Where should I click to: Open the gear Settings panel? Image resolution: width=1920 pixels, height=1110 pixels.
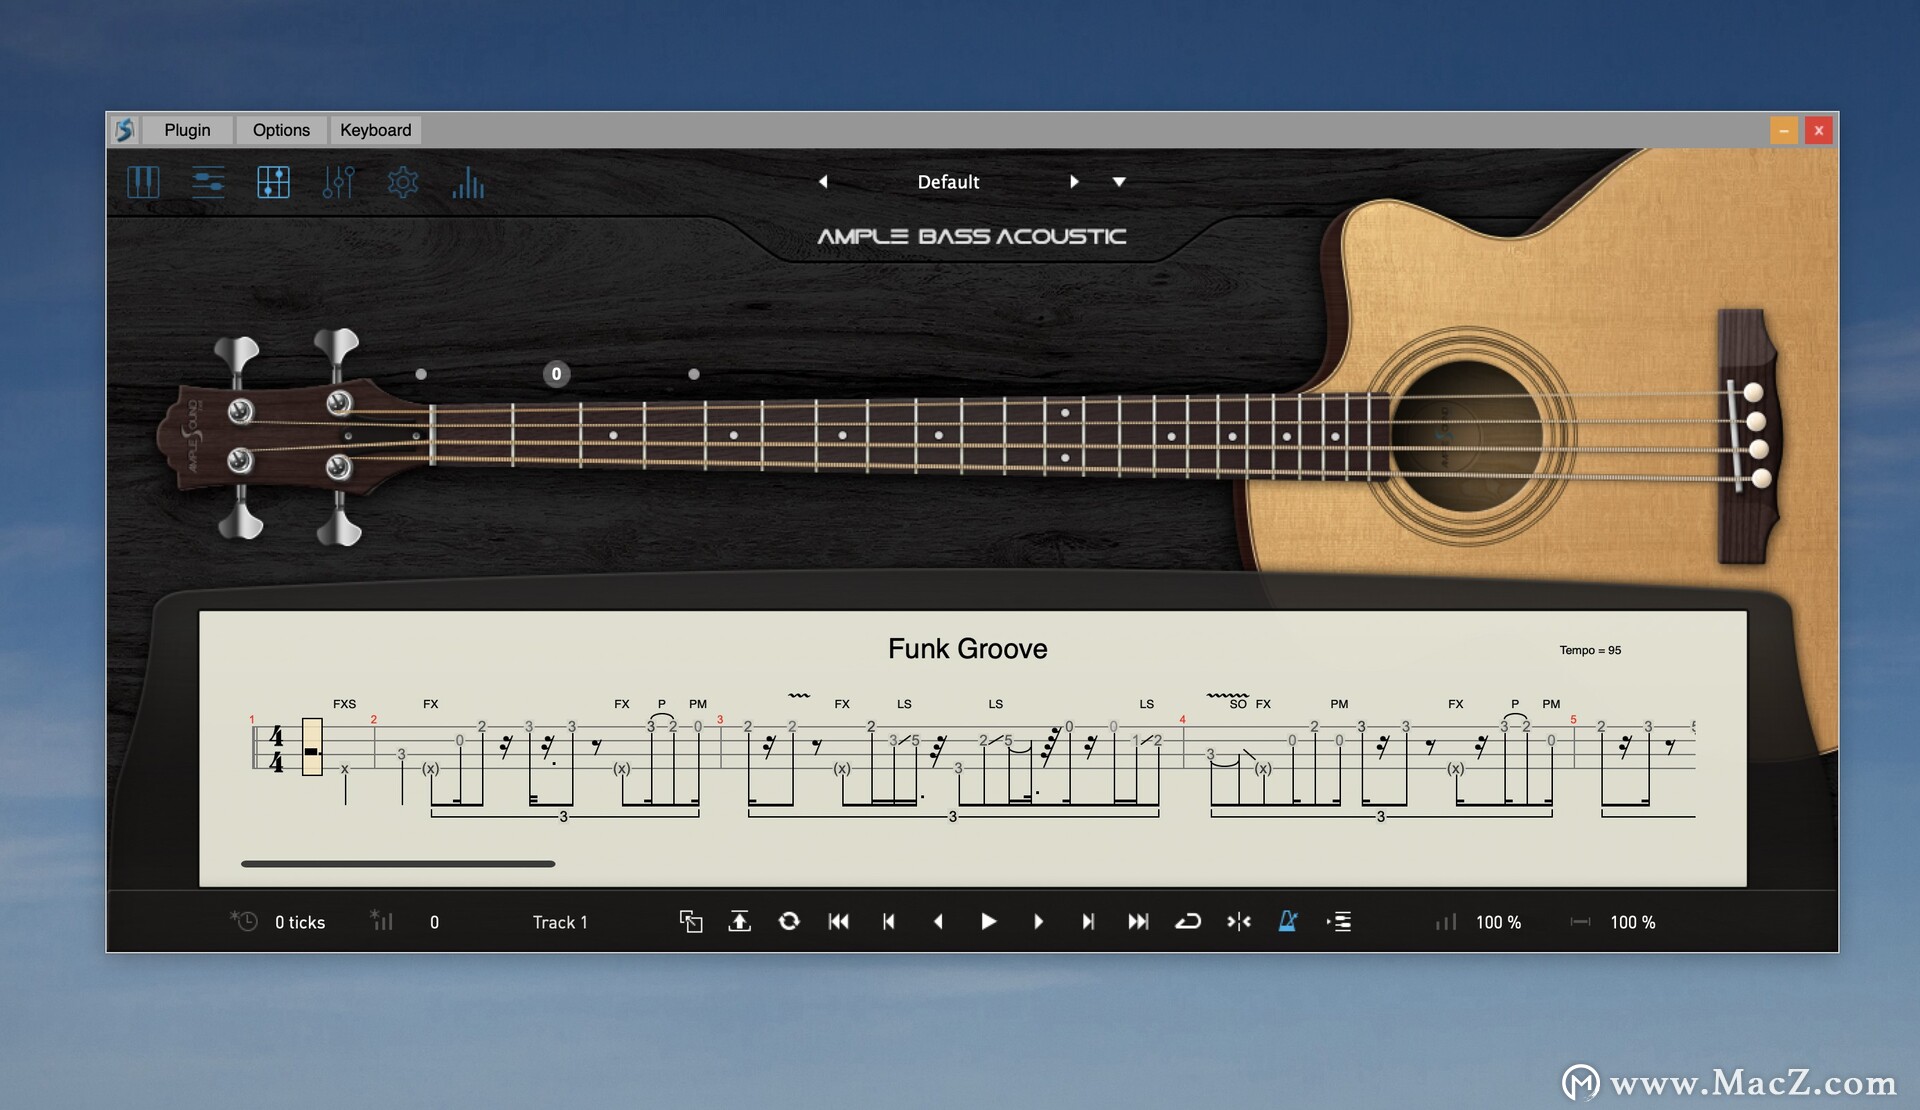[403, 182]
